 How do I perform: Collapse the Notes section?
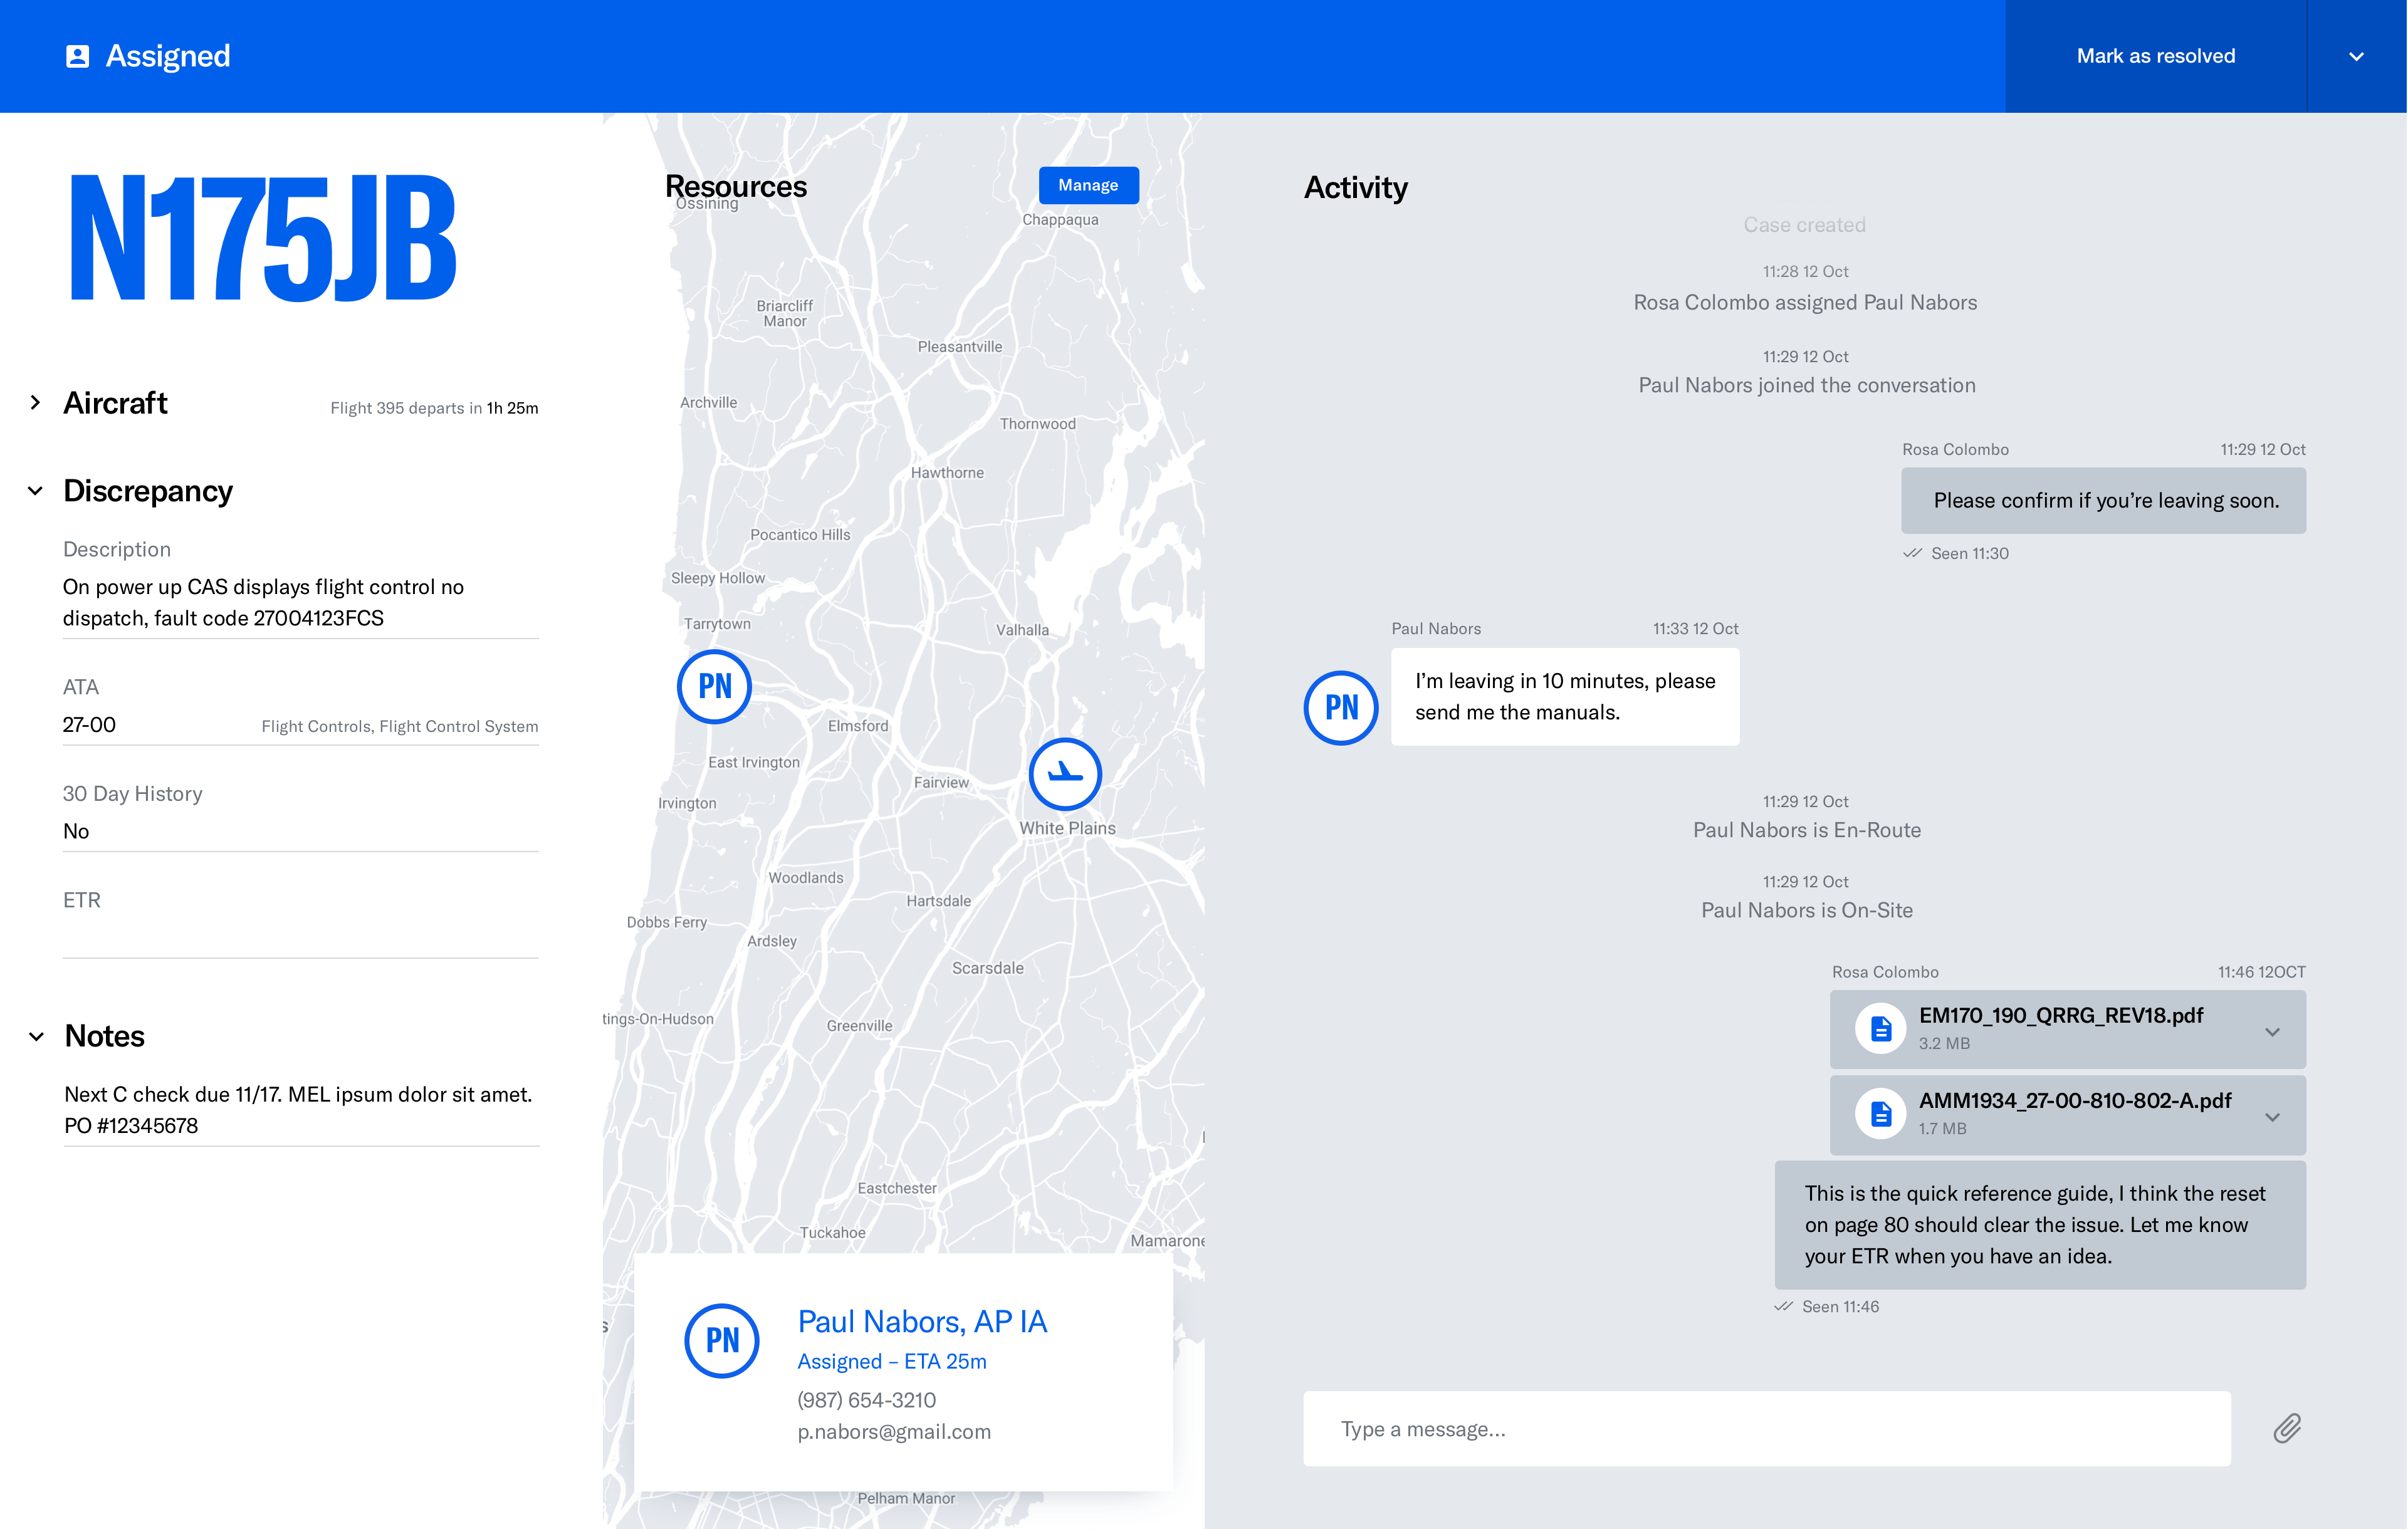click(x=36, y=1037)
